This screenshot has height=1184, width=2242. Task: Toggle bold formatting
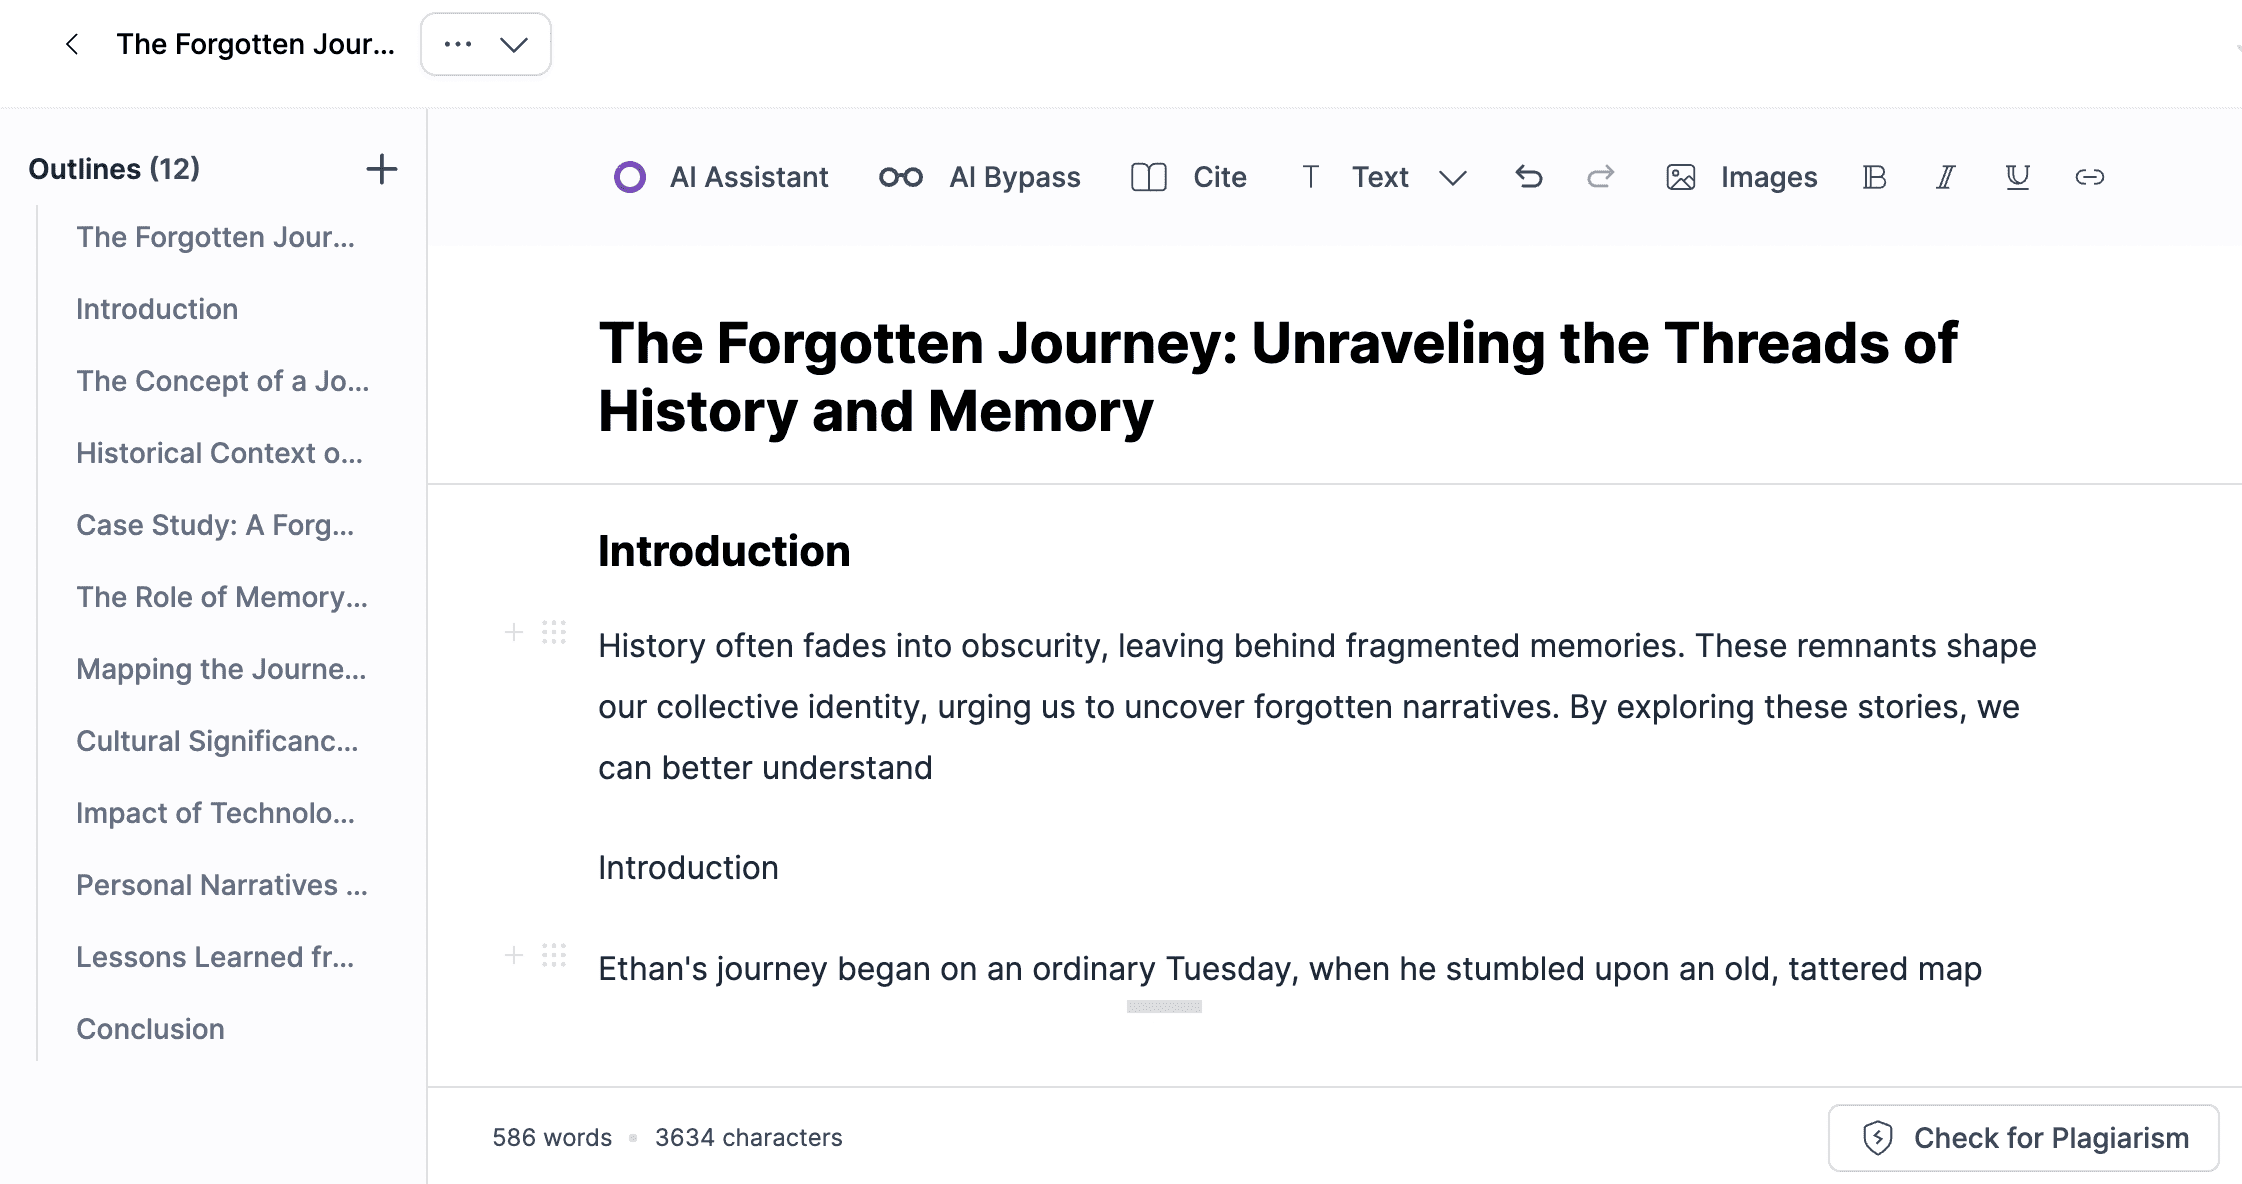(1874, 177)
